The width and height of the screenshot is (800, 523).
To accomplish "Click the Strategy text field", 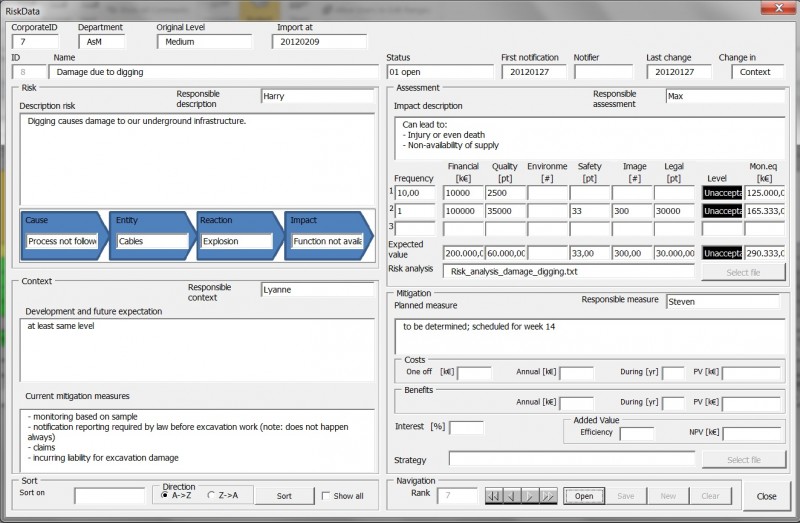I will pyautogui.click(x=571, y=458).
